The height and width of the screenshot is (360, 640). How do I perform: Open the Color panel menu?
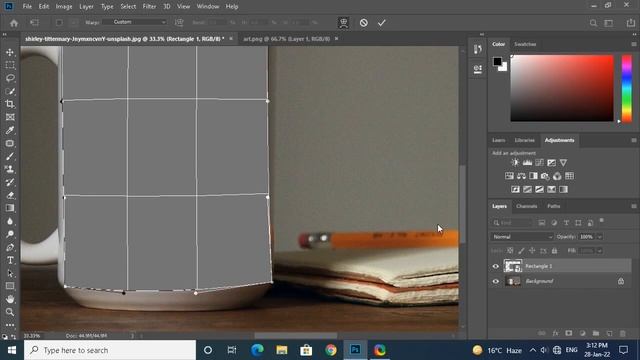click(633, 44)
